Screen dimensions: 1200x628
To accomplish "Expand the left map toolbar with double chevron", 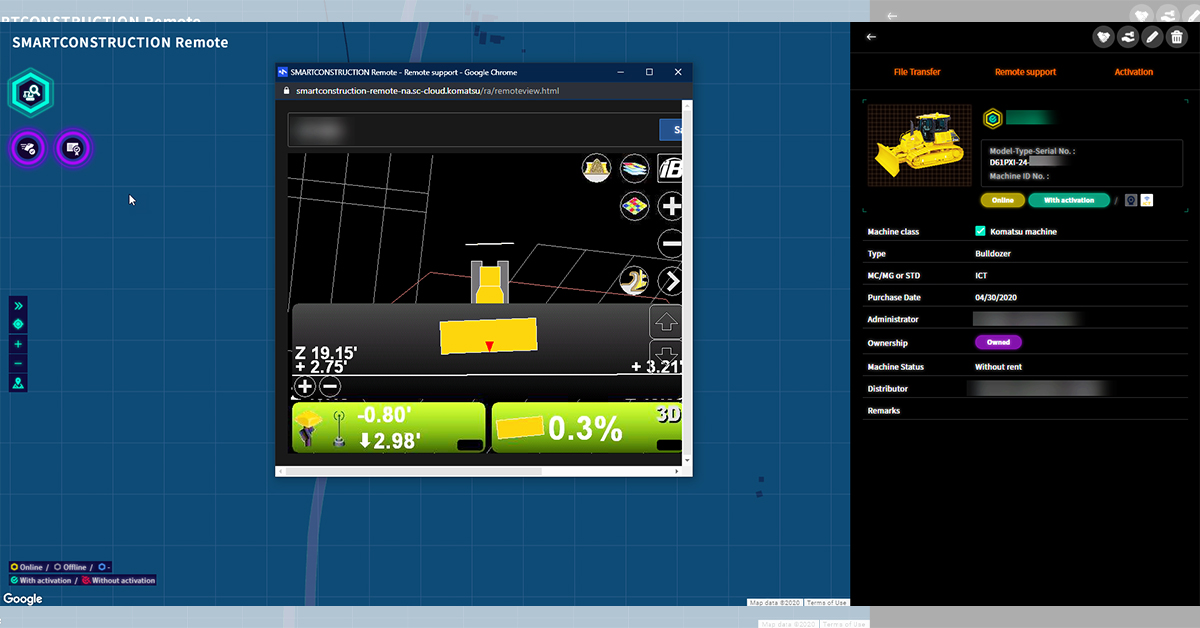I will (x=18, y=305).
